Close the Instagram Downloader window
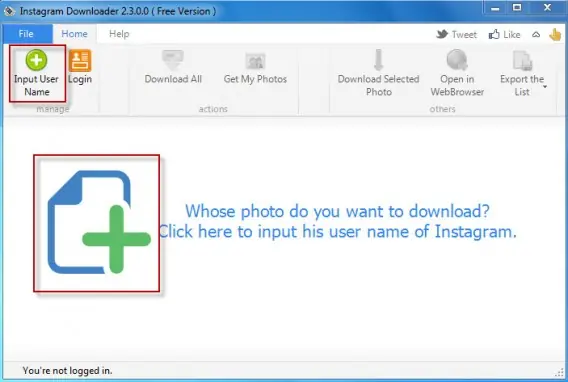This screenshot has width=568, height=382. 547,8
